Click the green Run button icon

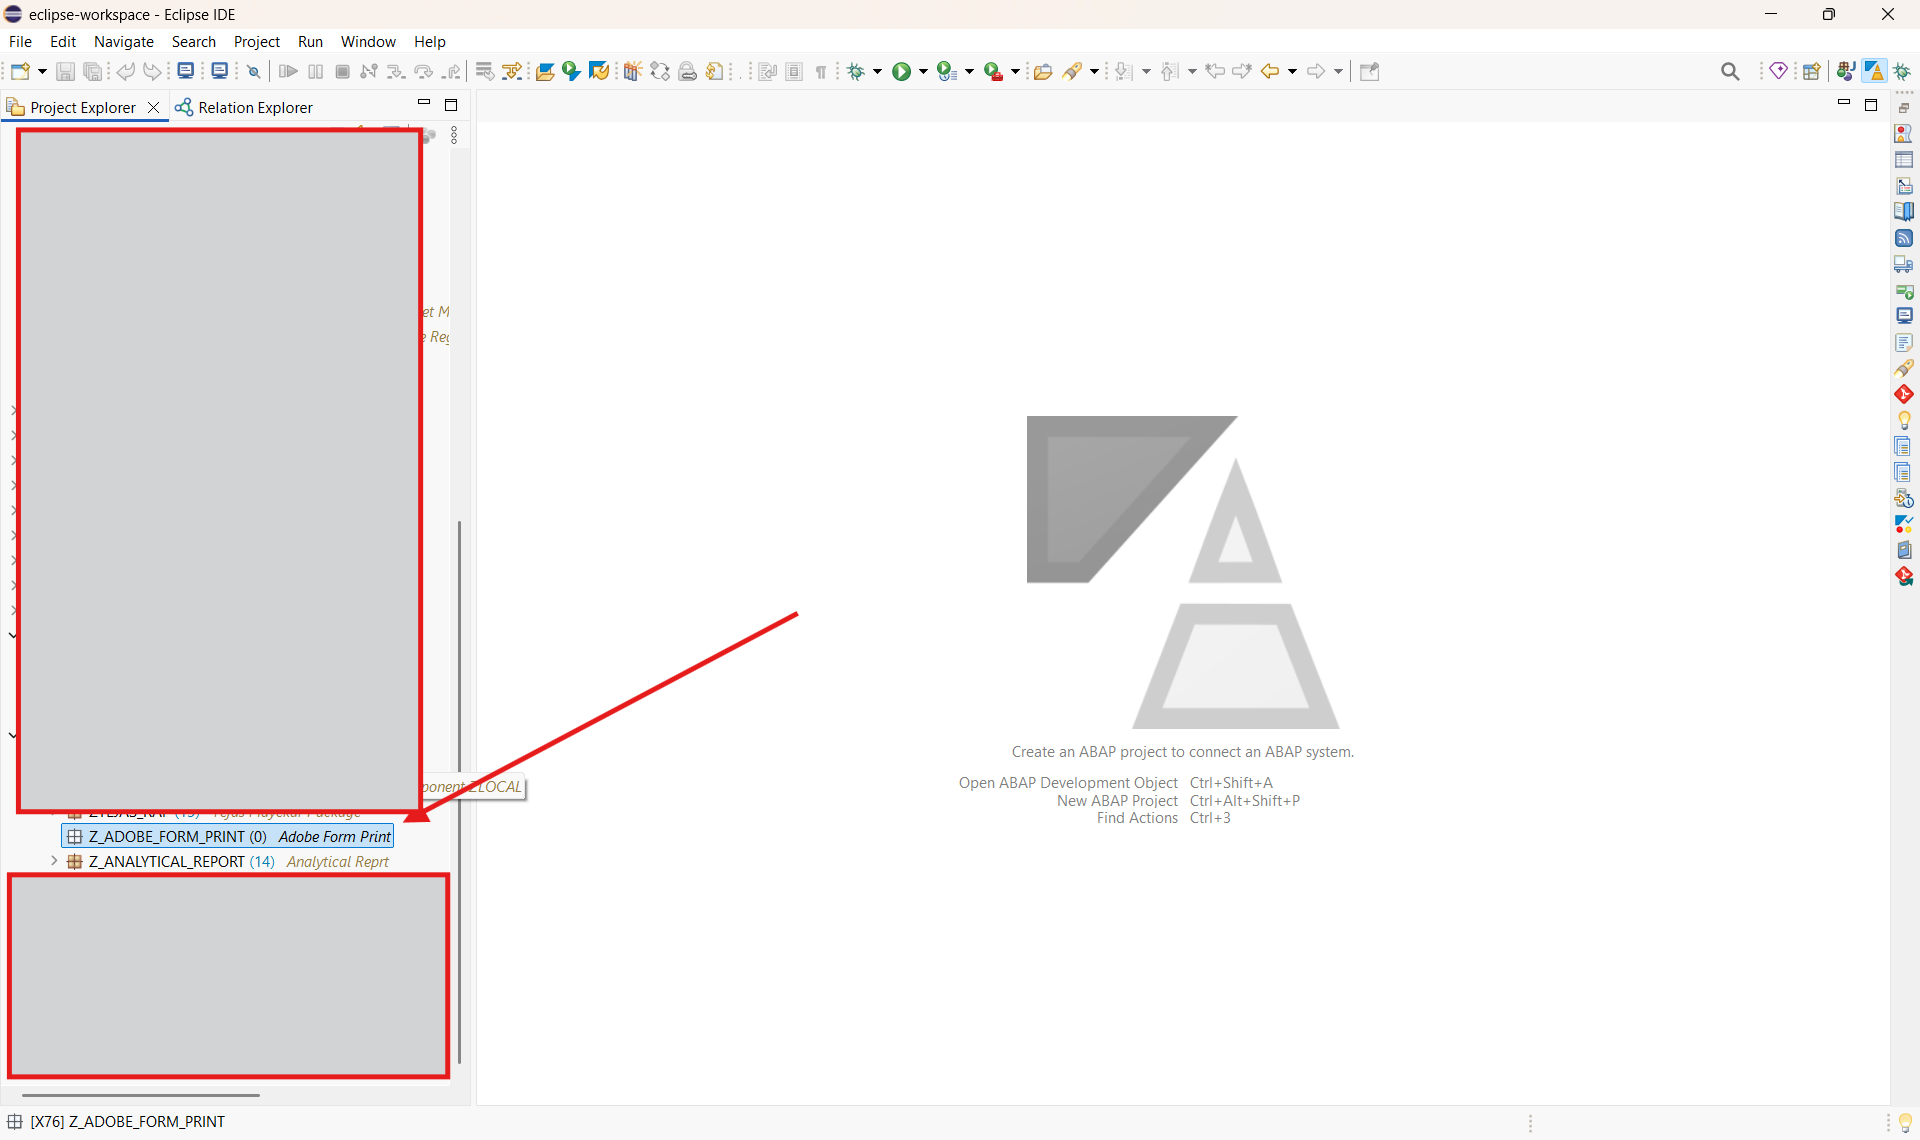tap(901, 71)
